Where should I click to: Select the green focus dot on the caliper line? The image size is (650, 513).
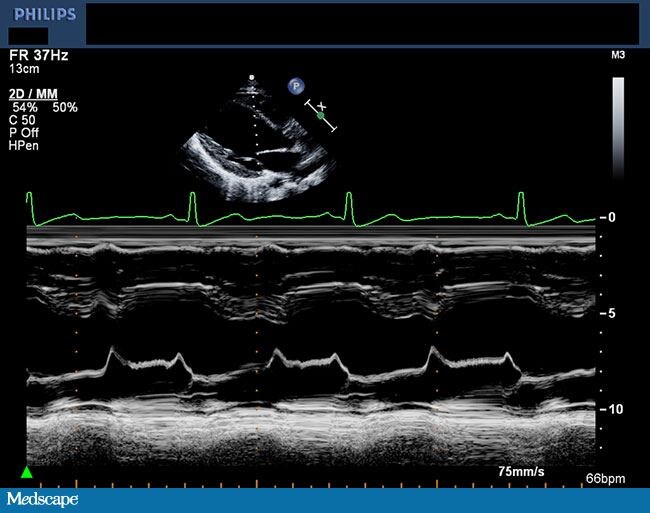click(x=320, y=116)
